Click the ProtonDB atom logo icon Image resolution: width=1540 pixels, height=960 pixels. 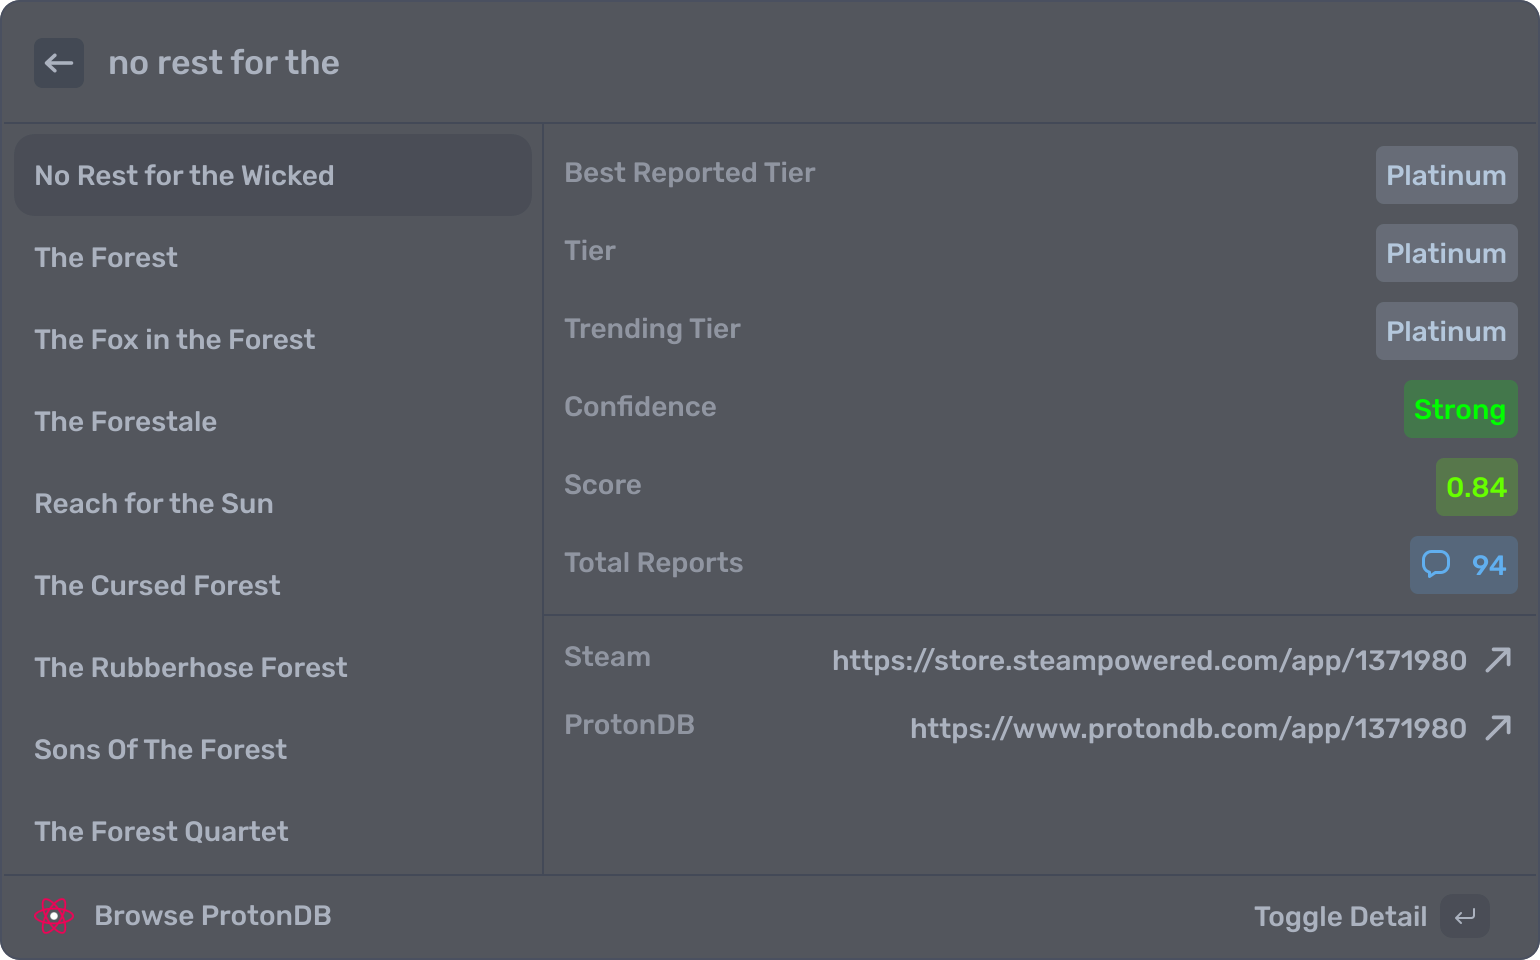pos(54,916)
